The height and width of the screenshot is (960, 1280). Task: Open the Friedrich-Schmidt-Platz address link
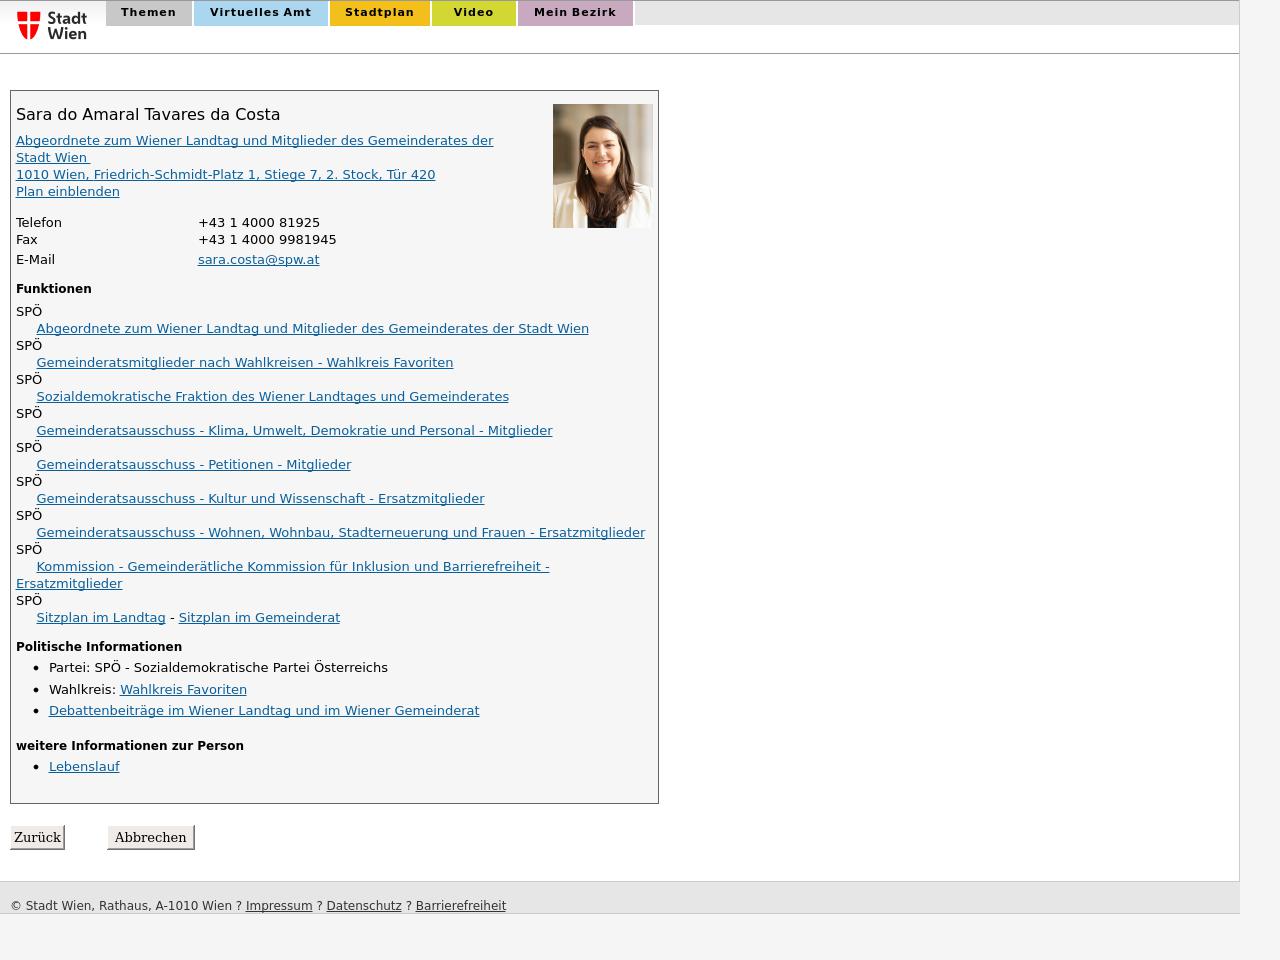pyautogui.click(x=225, y=175)
